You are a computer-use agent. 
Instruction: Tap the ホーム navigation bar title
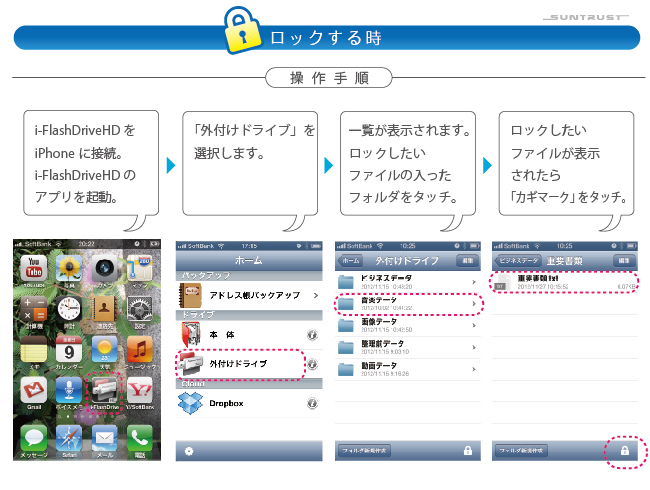click(x=249, y=260)
